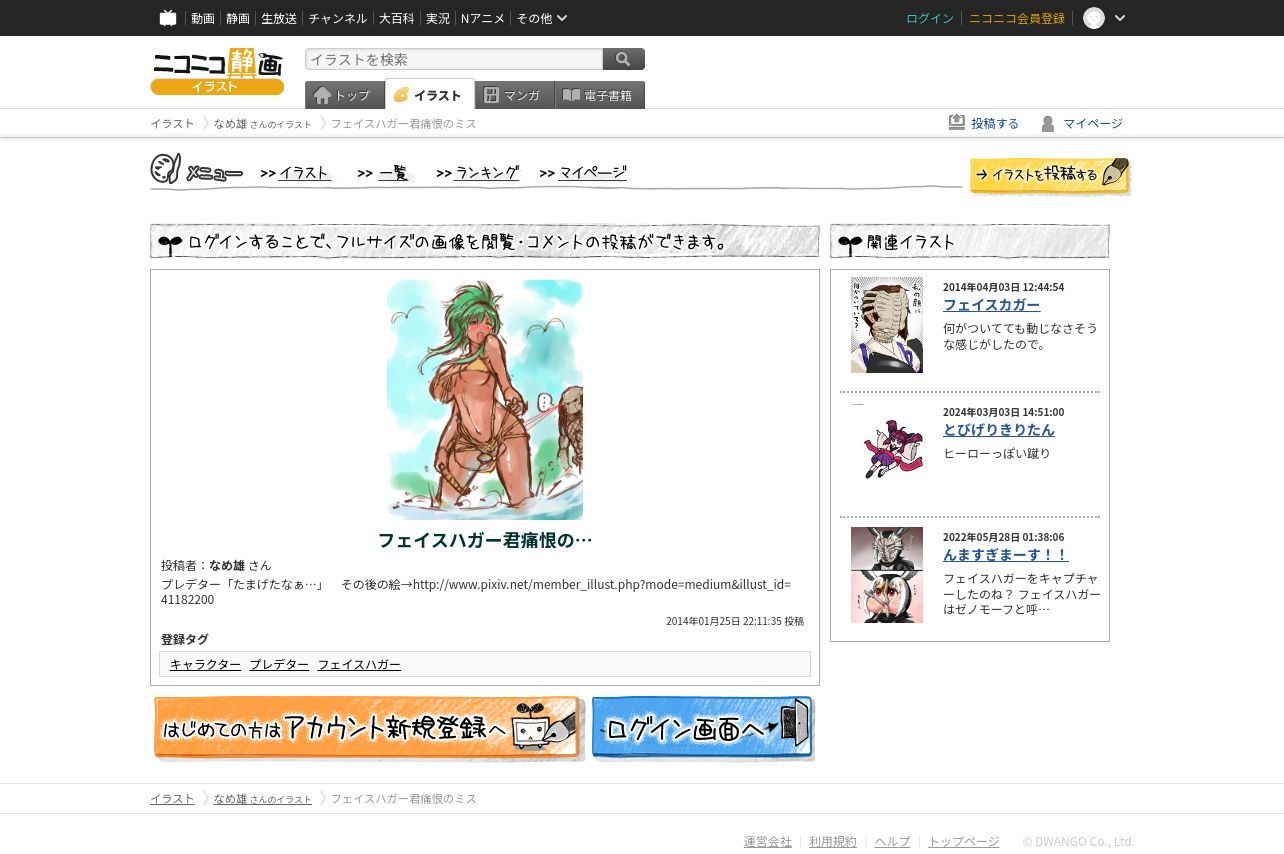The height and width of the screenshot is (854, 1284).
Task: Click the ログイン link in header
Action: (x=930, y=18)
